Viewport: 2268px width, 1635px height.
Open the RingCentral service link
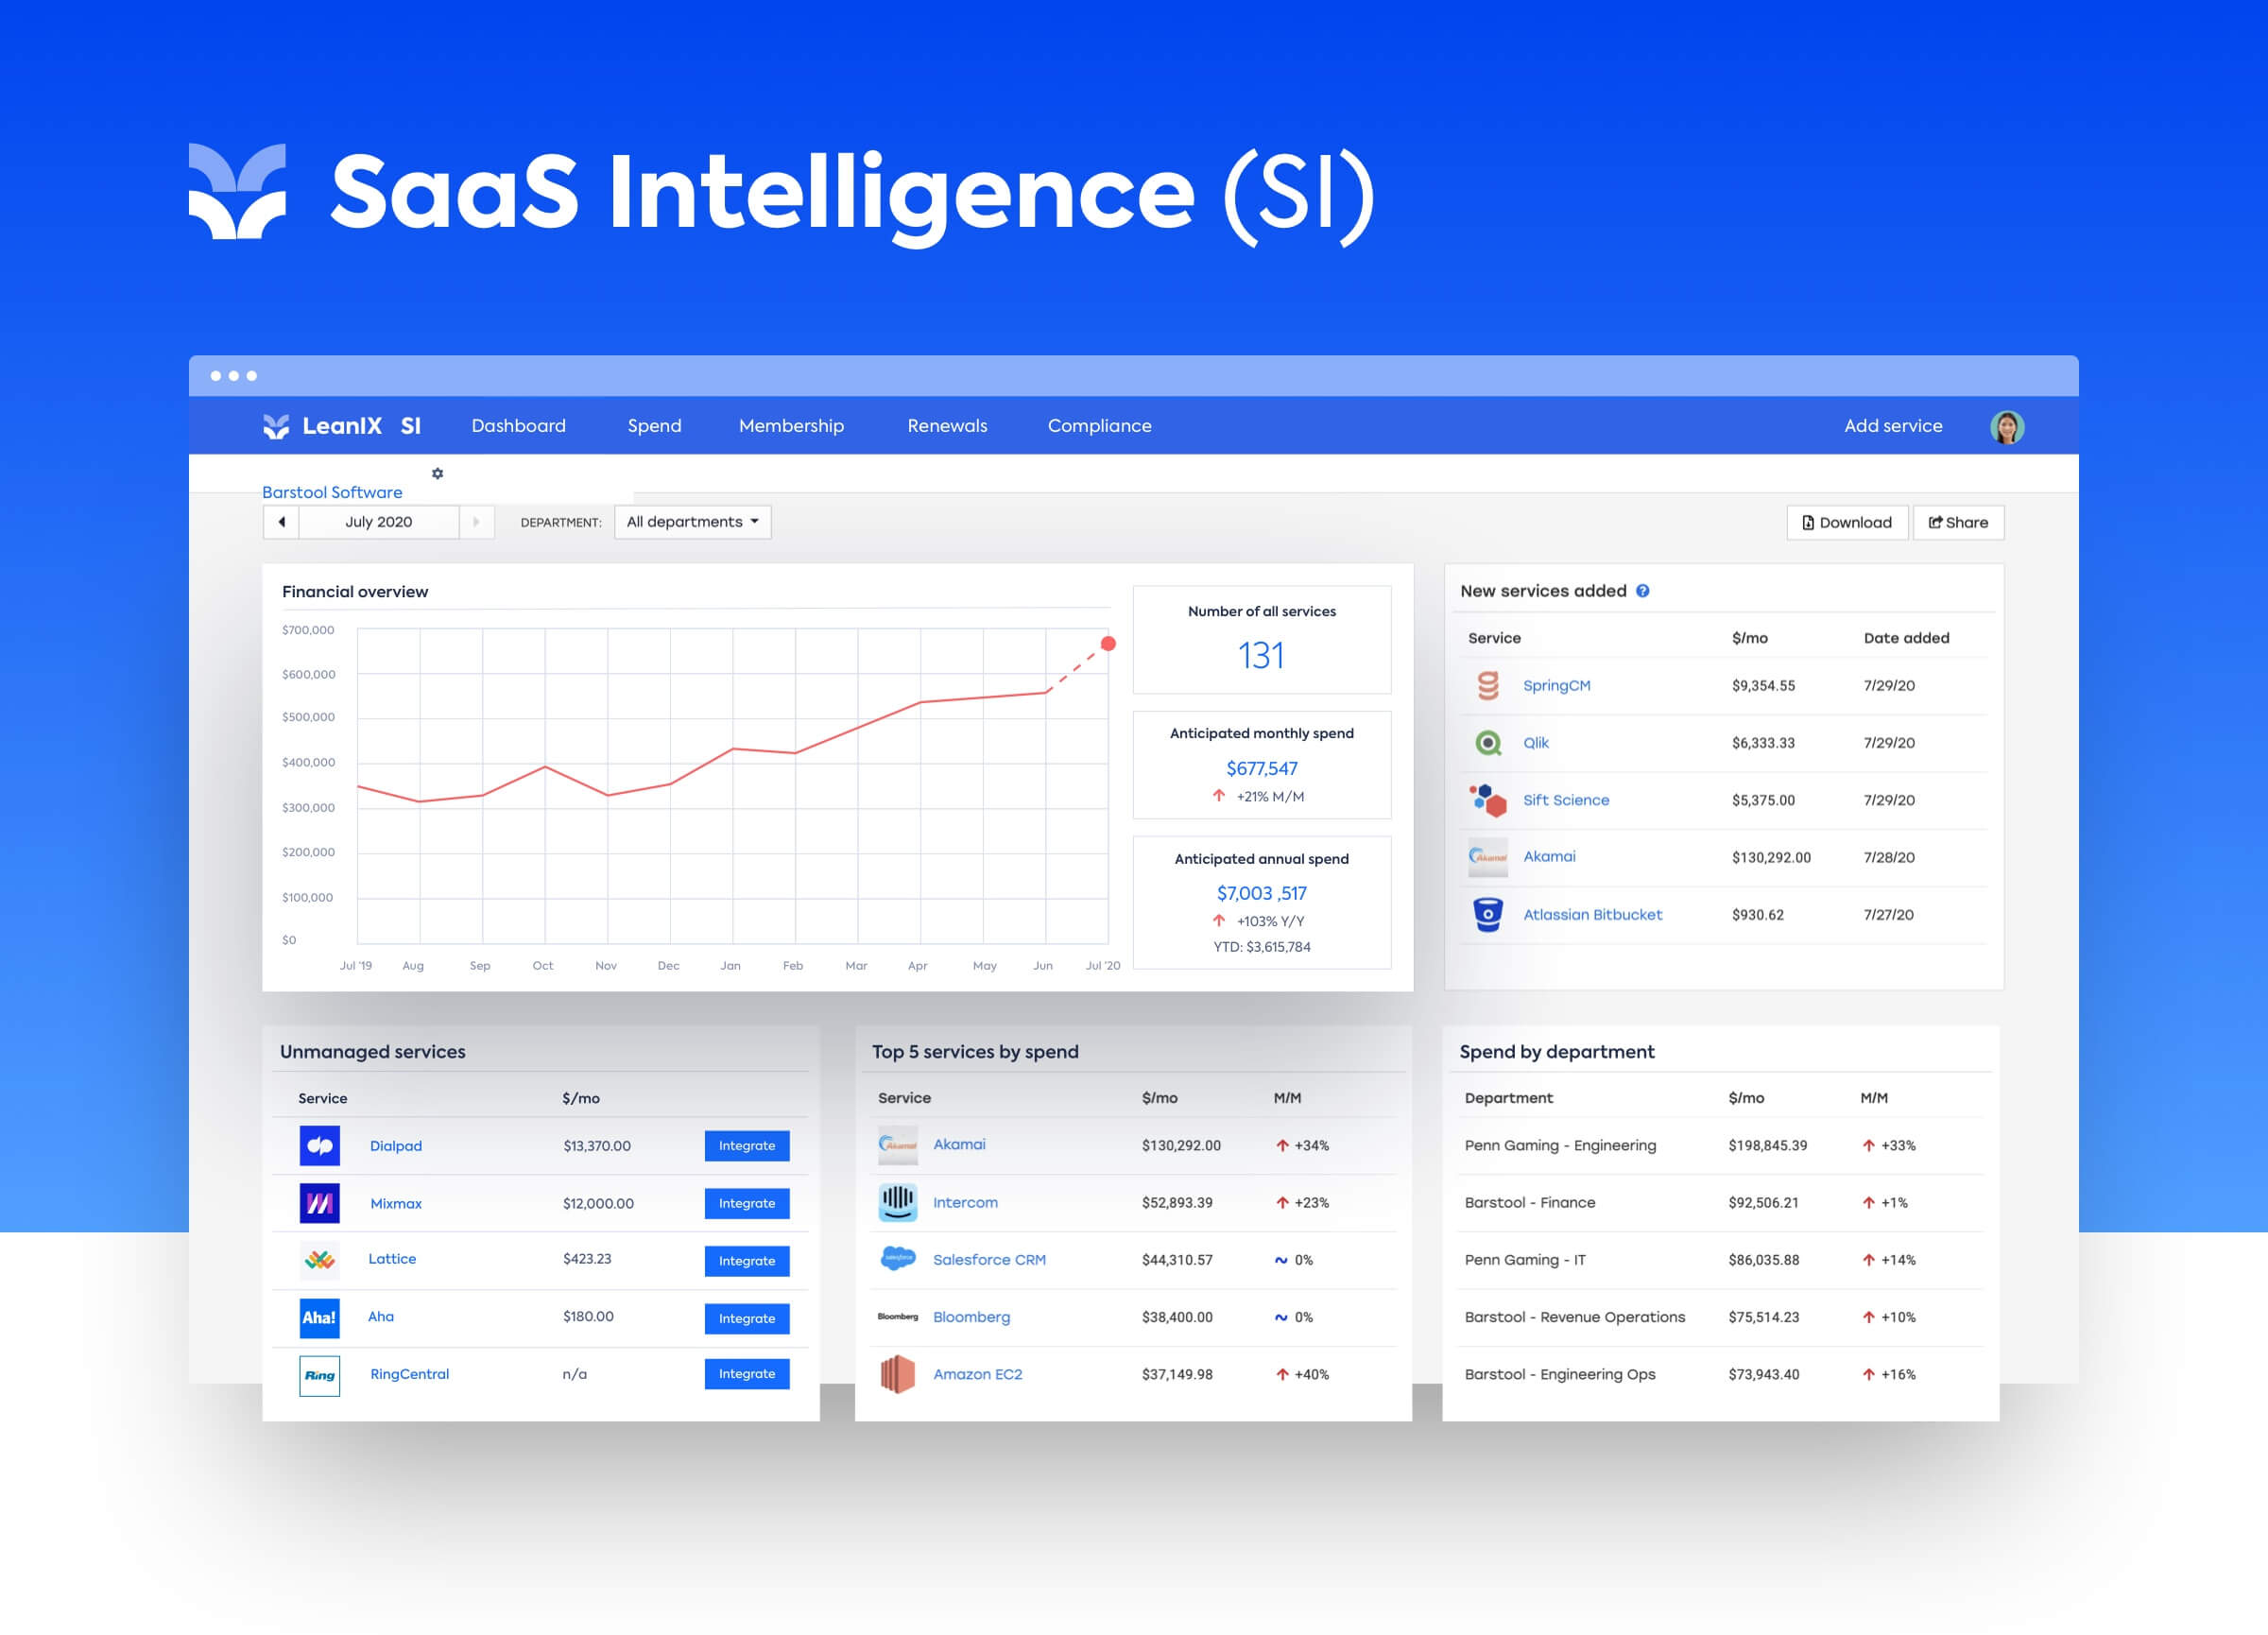pyautogui.click(x=409, y=1374)
